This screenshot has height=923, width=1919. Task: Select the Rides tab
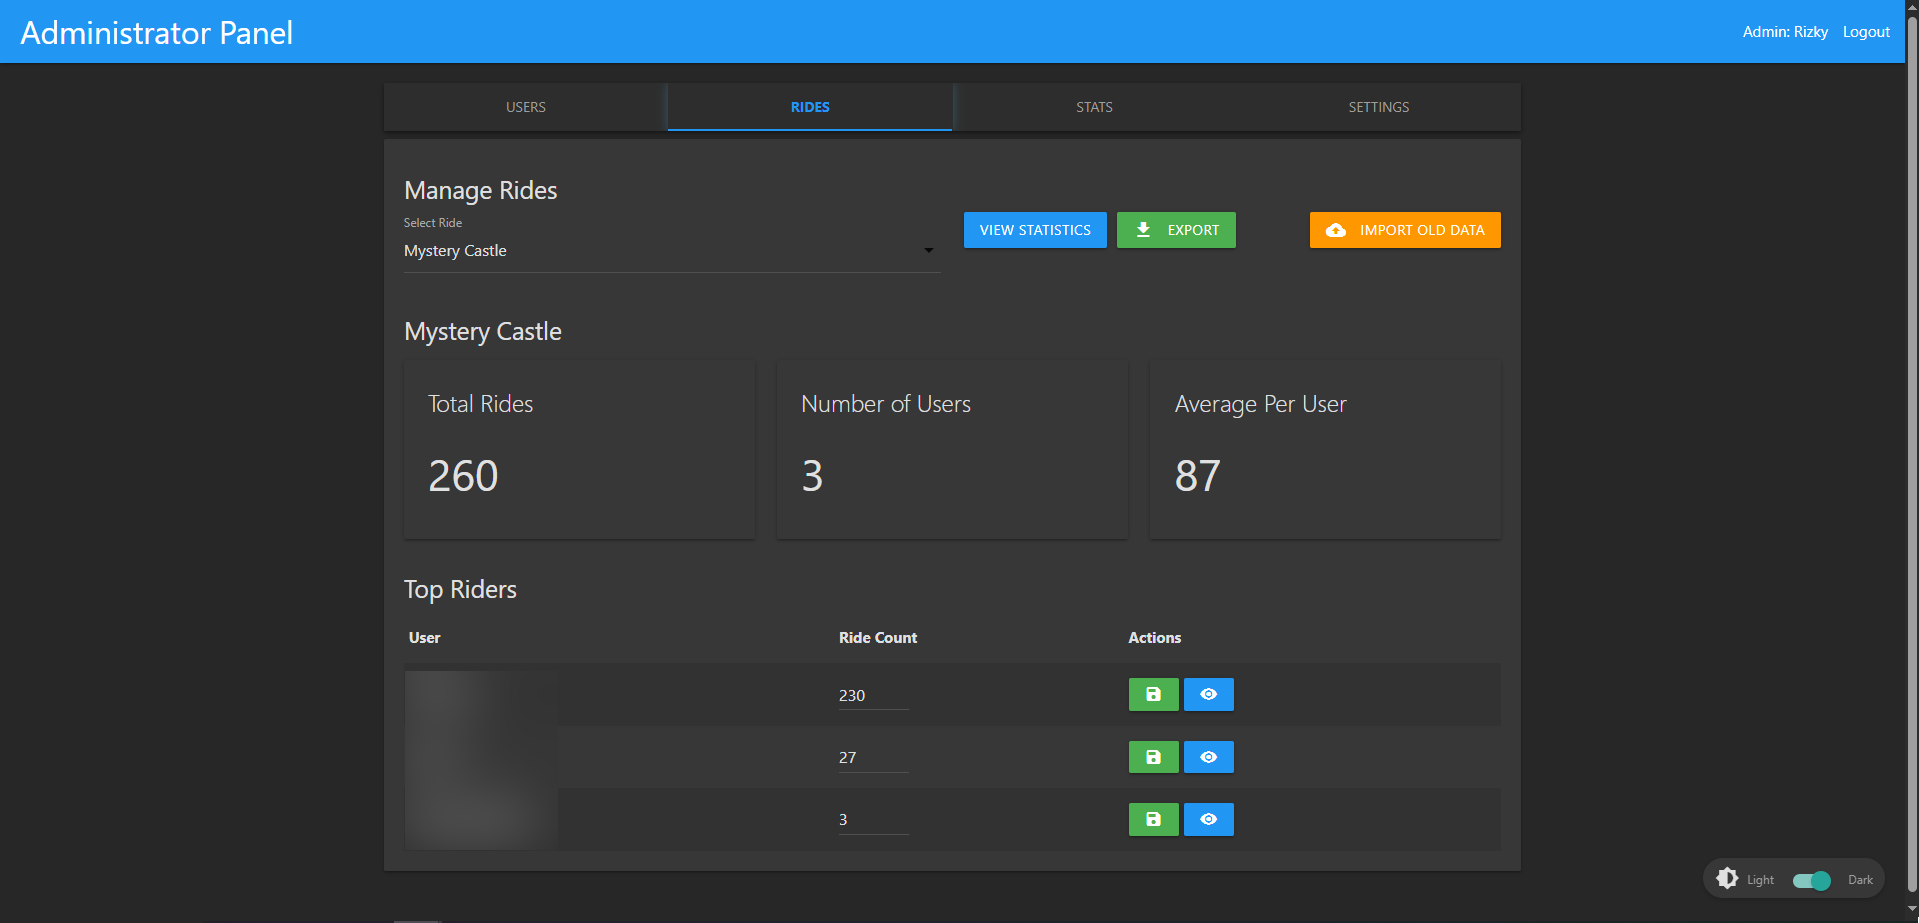pyautogui.click(x=810, y=107)
